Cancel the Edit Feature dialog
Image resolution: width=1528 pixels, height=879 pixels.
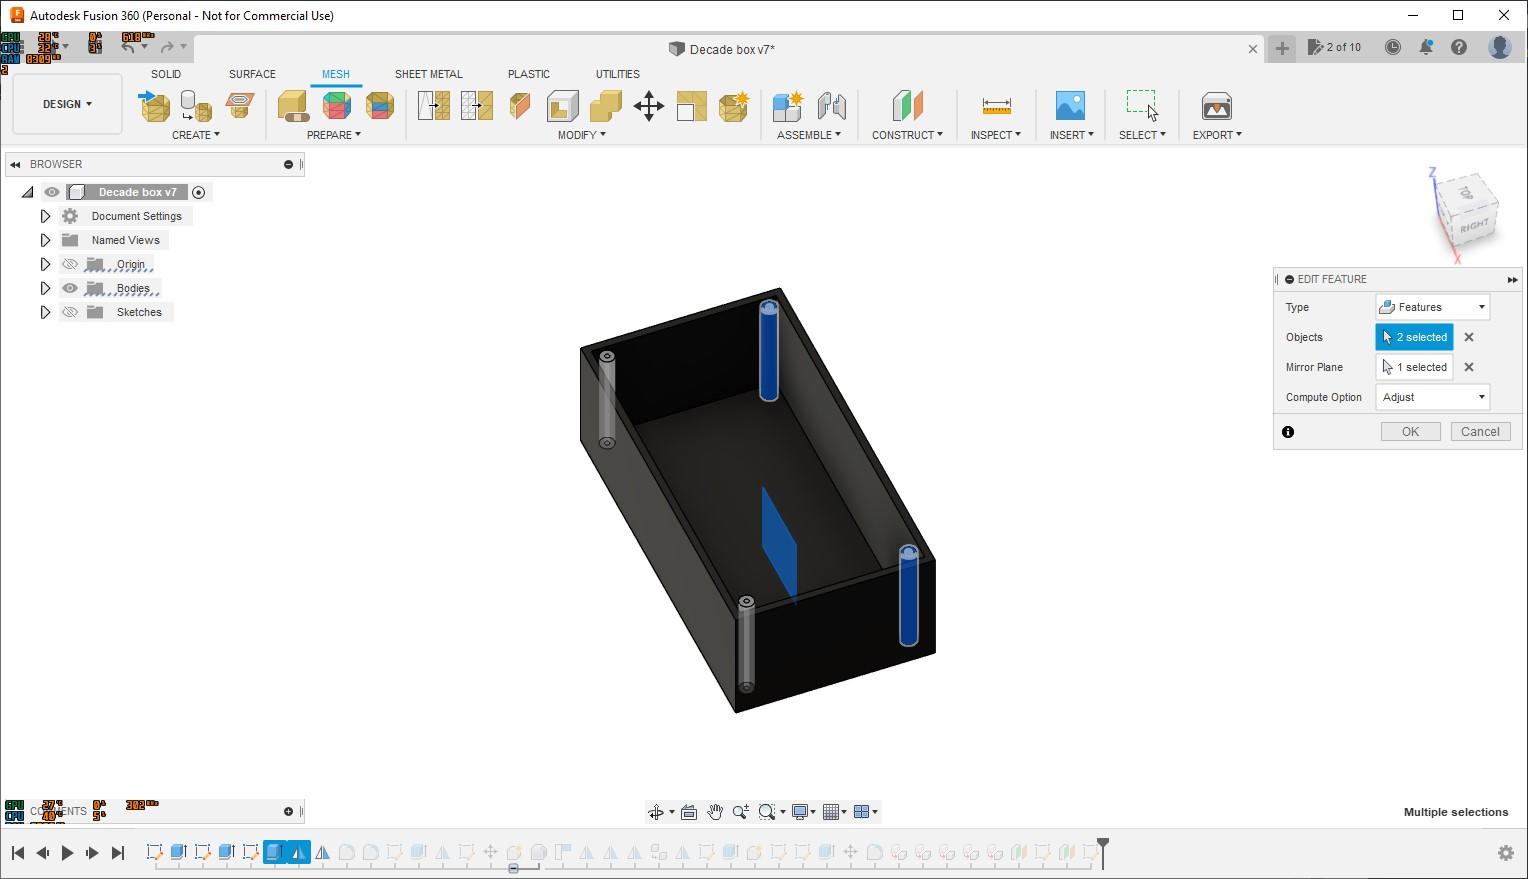(x=1480, y=432)
